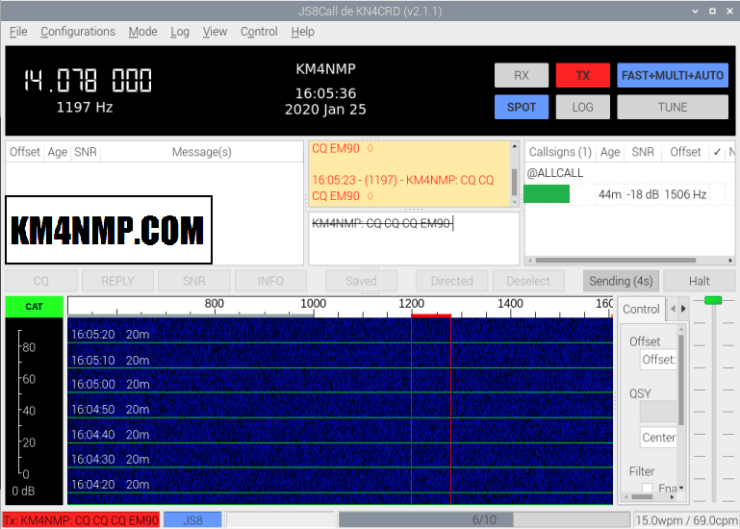Open the Center field in QSY section

coord(658,437)
